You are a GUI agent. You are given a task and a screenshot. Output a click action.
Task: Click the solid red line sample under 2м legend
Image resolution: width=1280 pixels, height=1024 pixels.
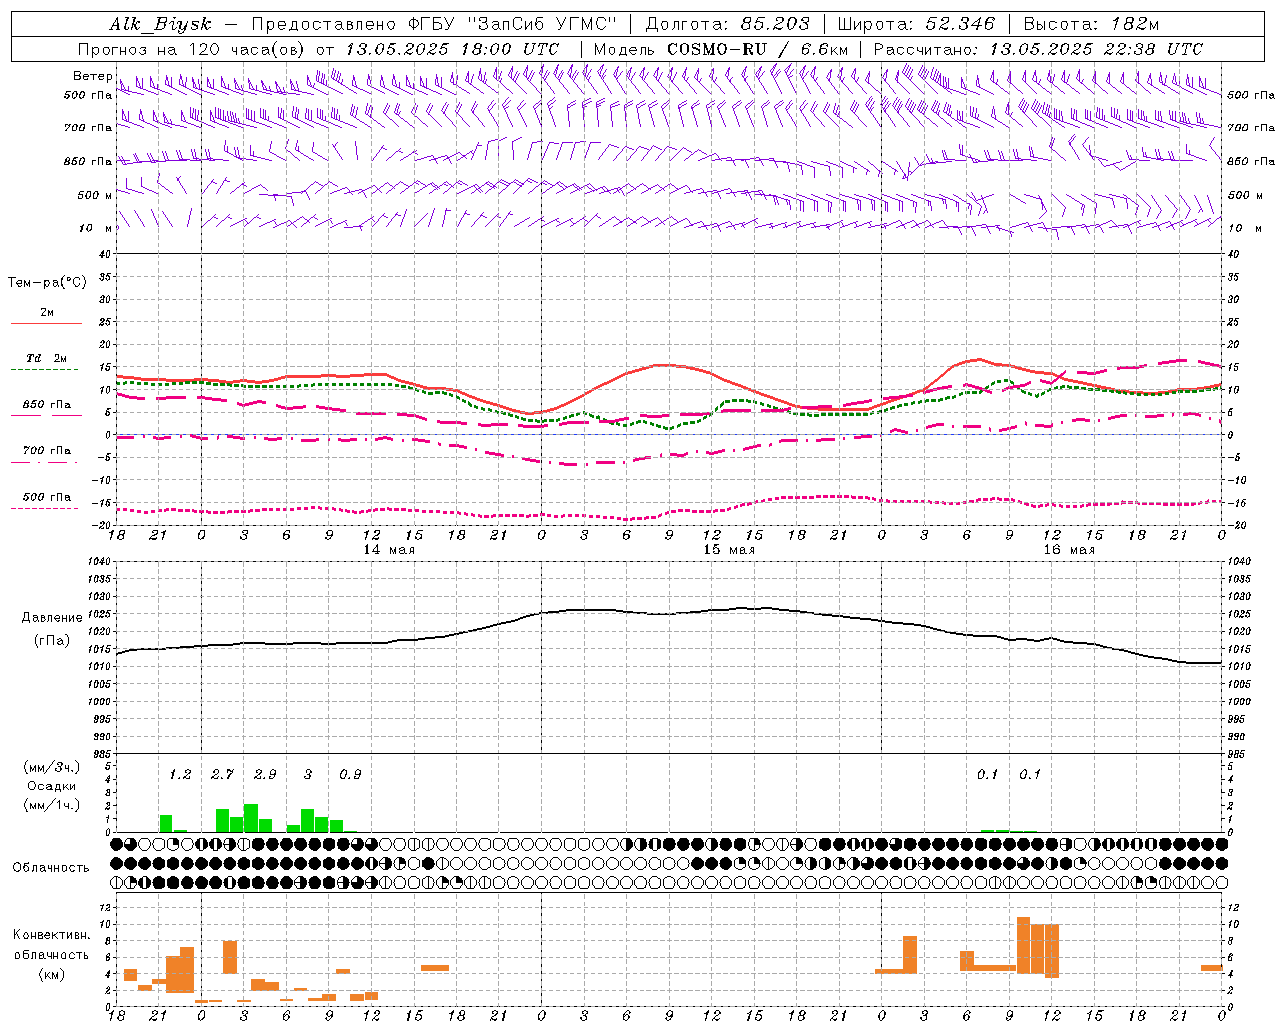pyautogui.click(x=46, y=324)
